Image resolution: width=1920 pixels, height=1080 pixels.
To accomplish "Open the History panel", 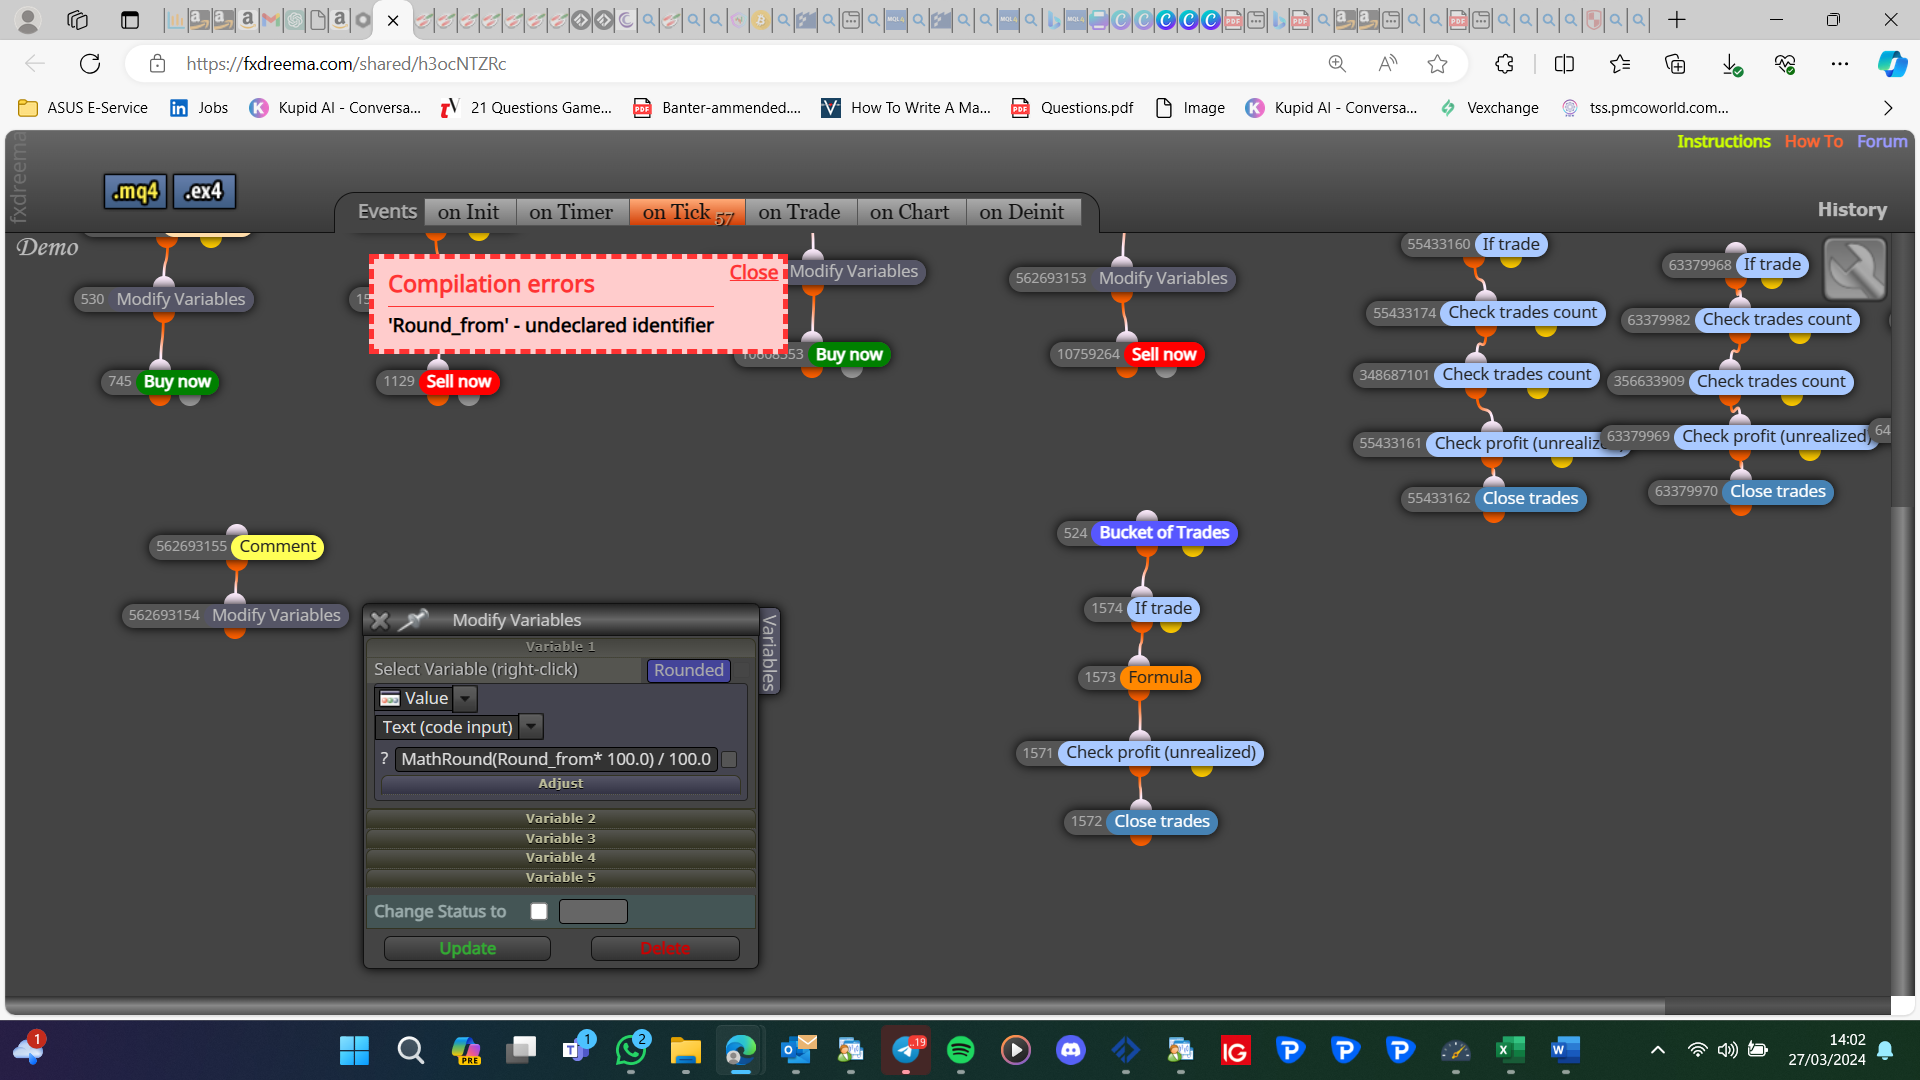I will click(1852, 210).
